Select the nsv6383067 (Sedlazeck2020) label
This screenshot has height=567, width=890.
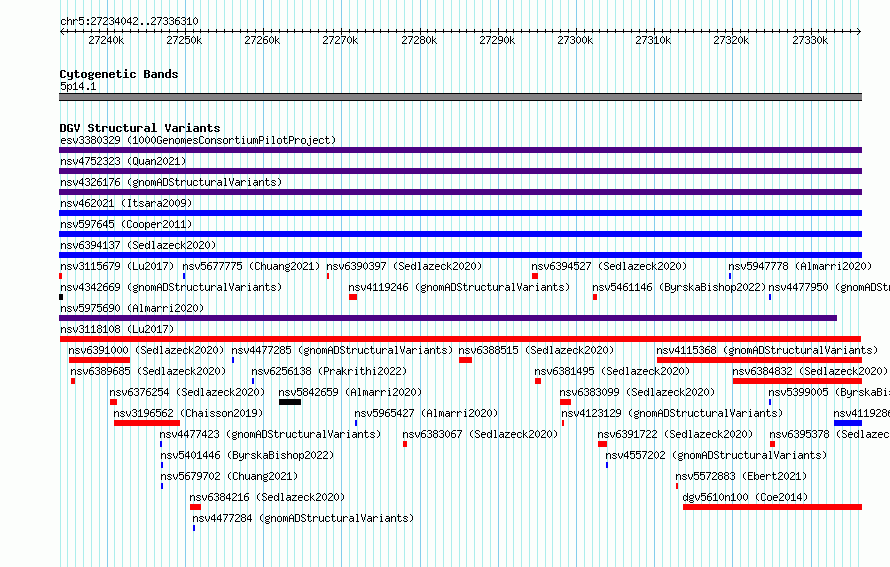click(480, 434)
